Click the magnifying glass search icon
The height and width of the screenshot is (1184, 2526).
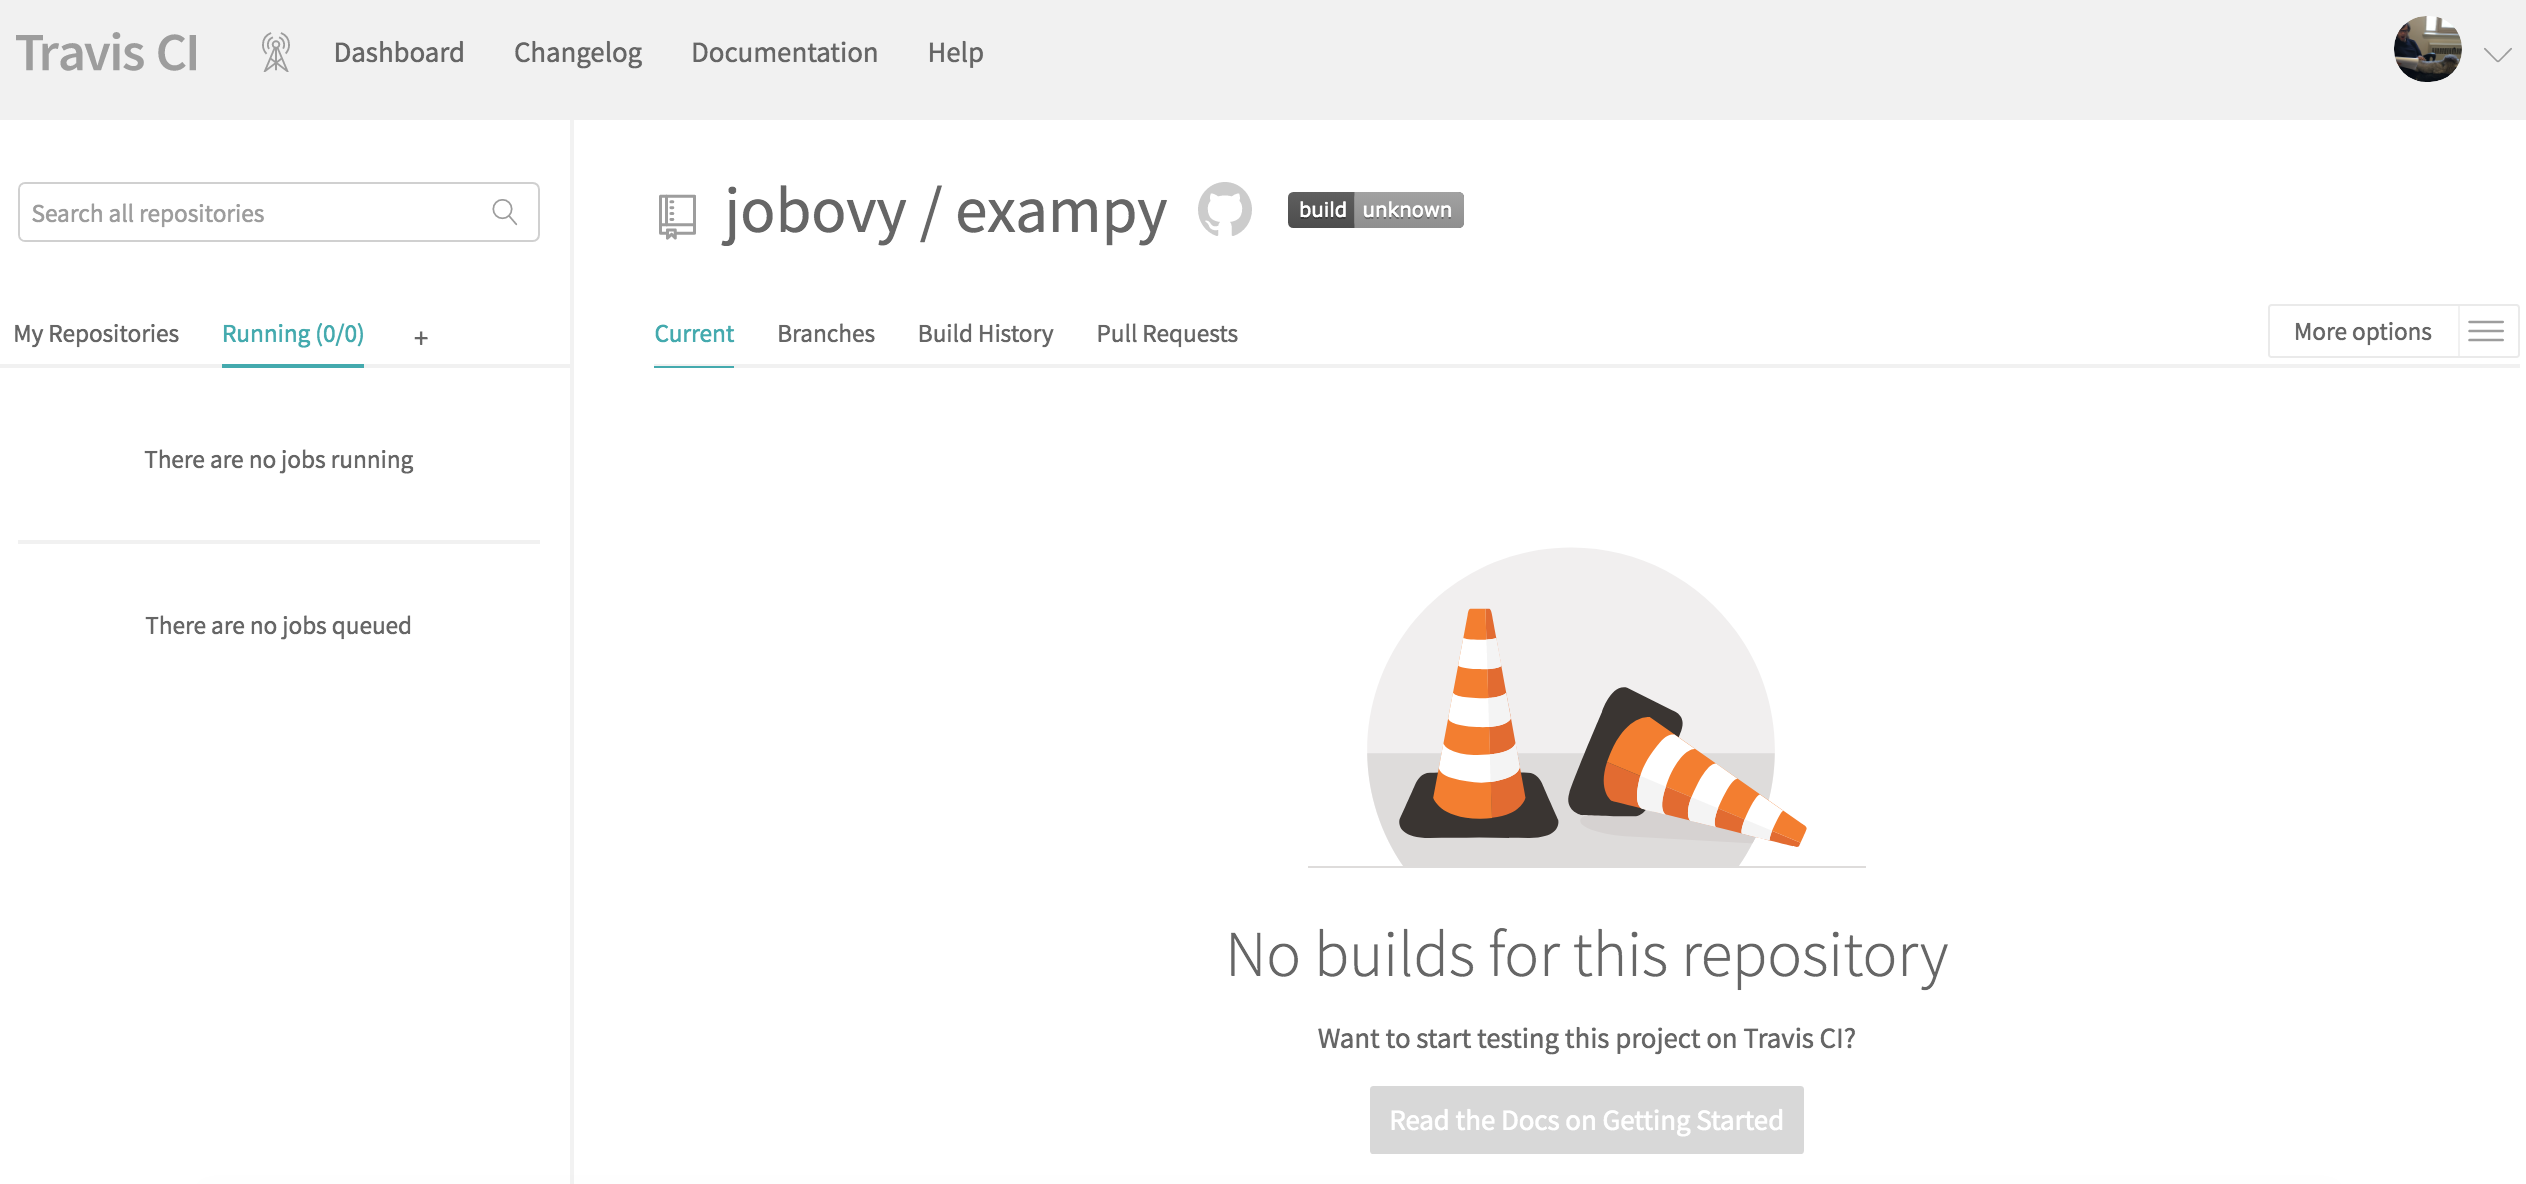point(505,212)
